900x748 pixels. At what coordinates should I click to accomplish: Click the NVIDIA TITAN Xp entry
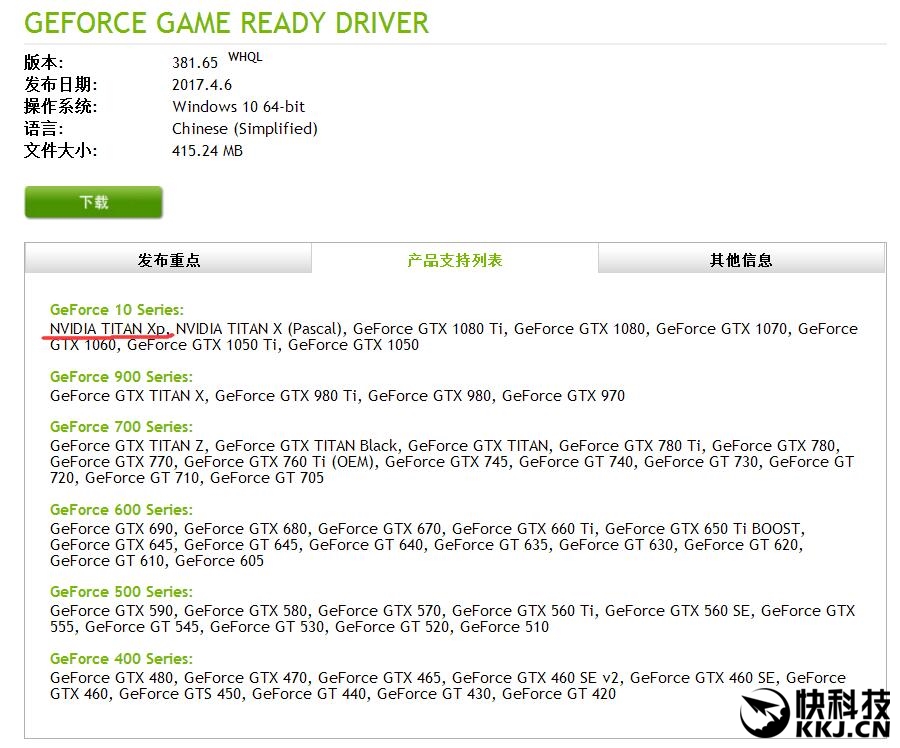click(x=108, y=328)
